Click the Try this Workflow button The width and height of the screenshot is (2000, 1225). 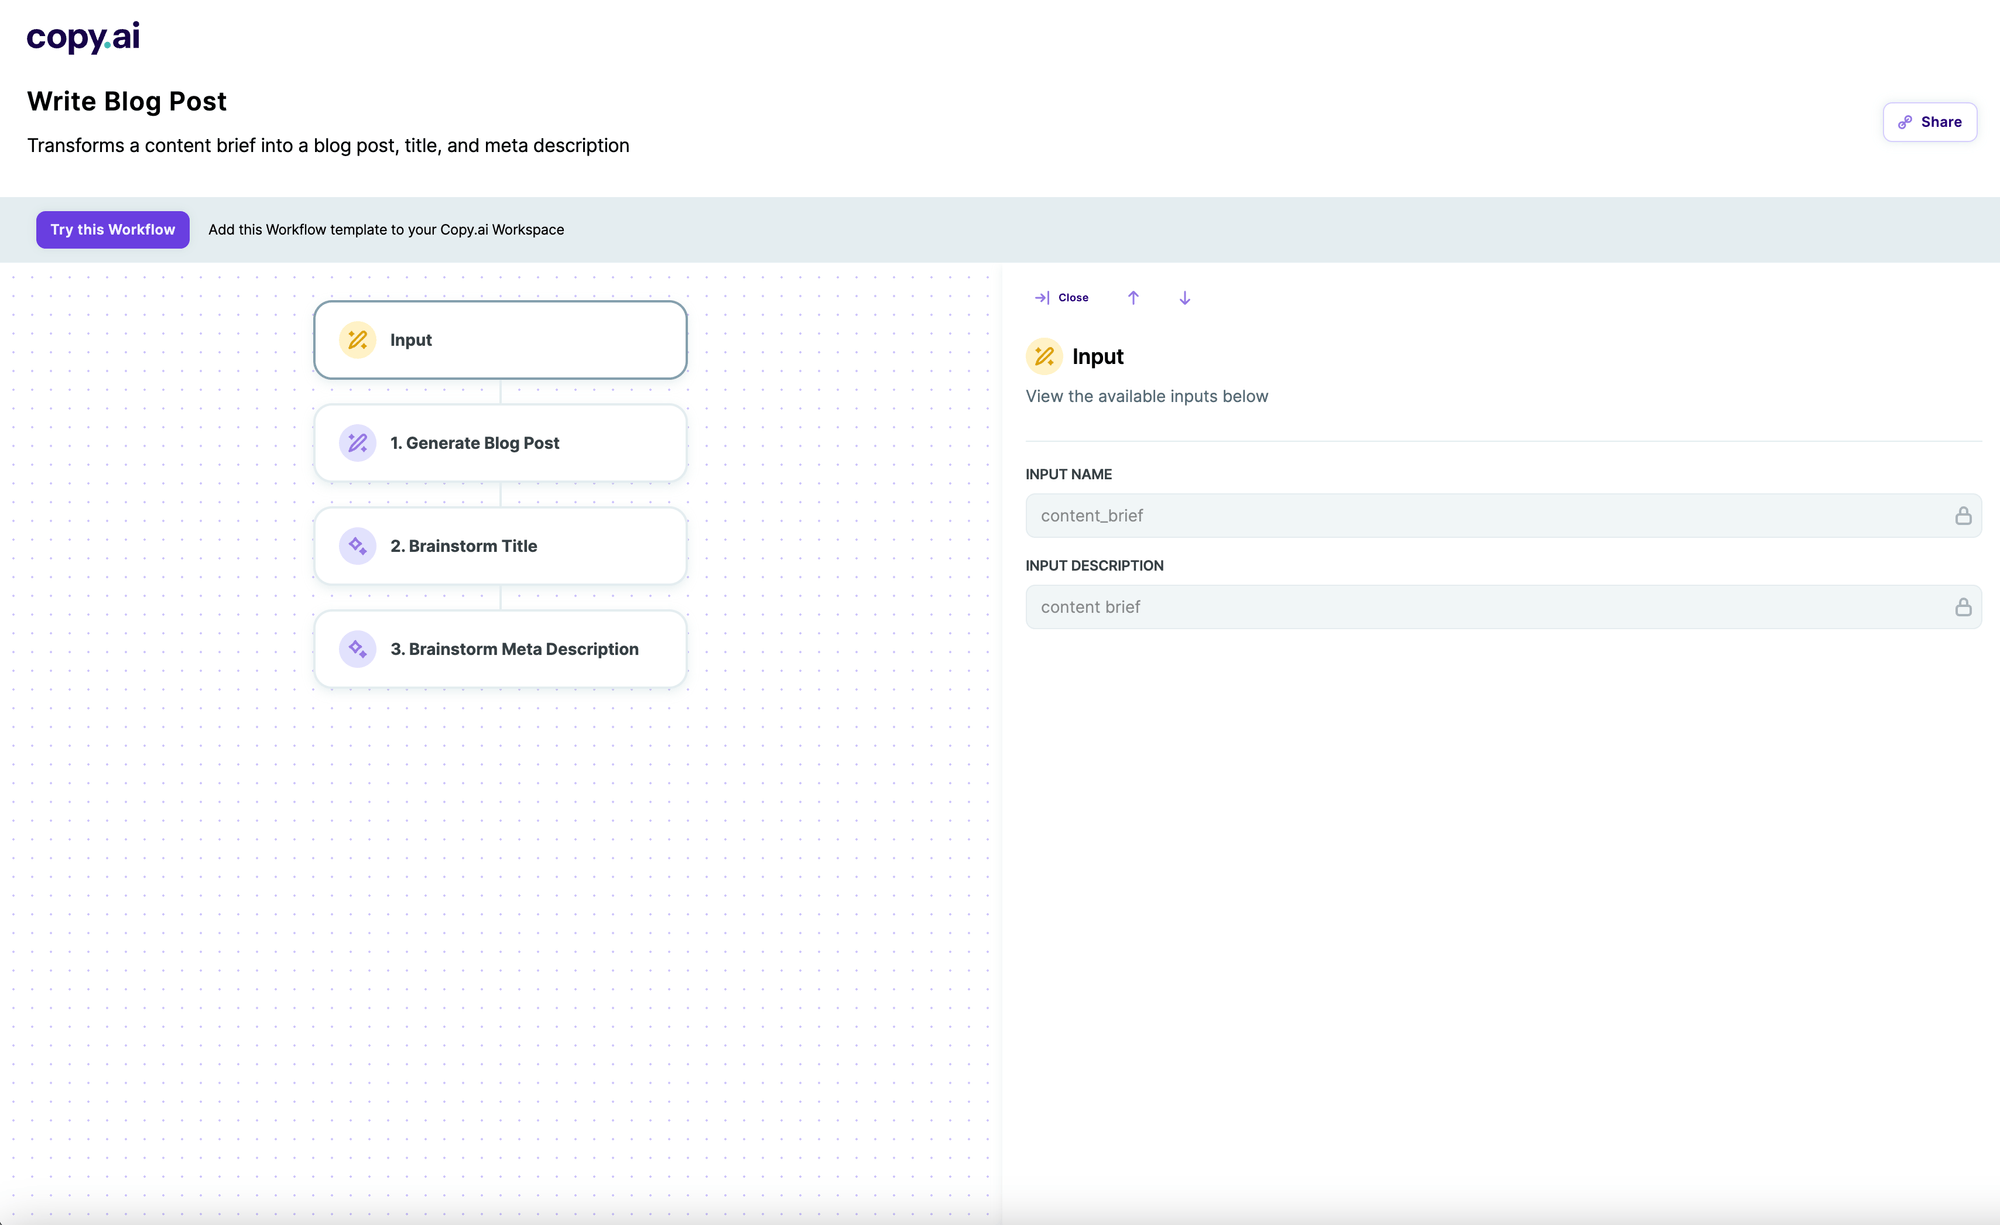click(112, 229)
